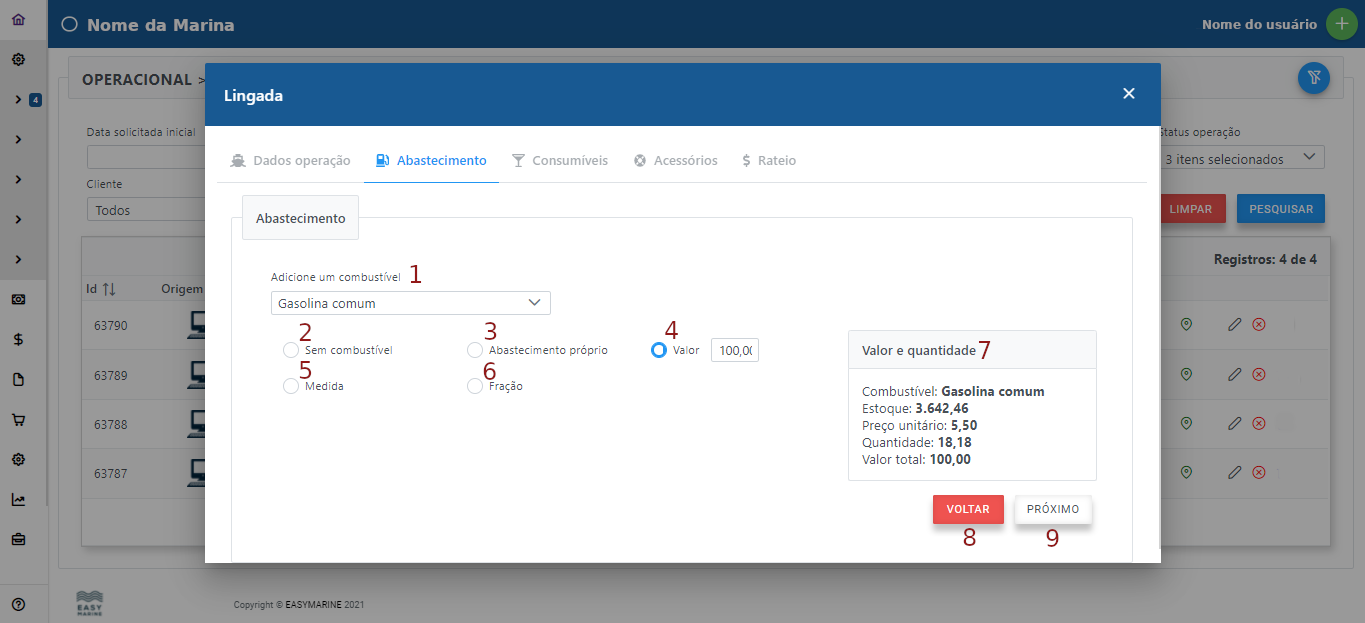Image resolution: width=1365 pixels, height=623 pixels.
Task: Expand the sidebar chevron with badge 4
Action: pyautogui.click(x=18, y=99)
